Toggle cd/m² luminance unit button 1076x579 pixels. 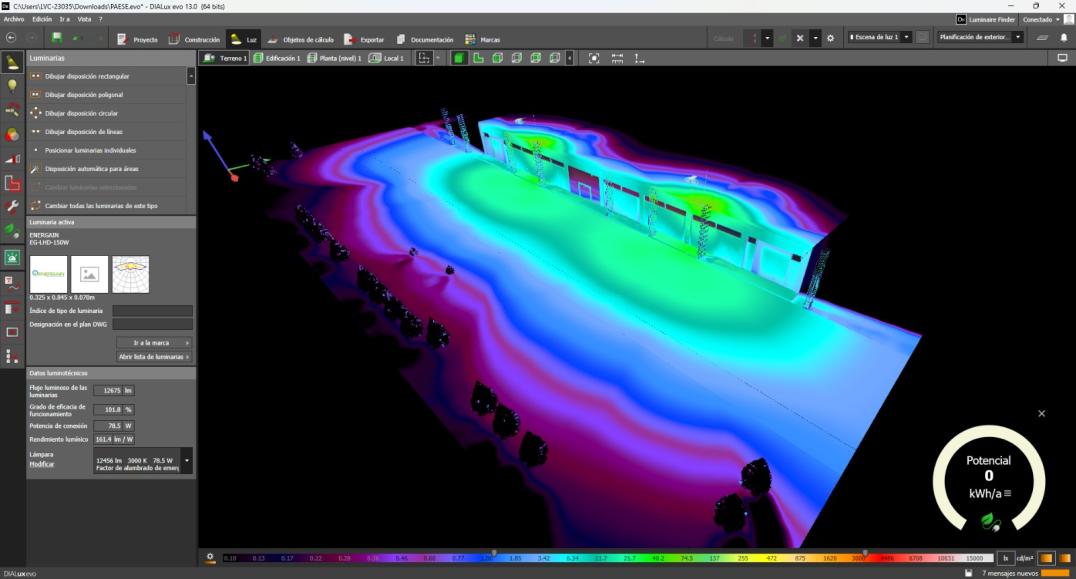(1024, 558)
